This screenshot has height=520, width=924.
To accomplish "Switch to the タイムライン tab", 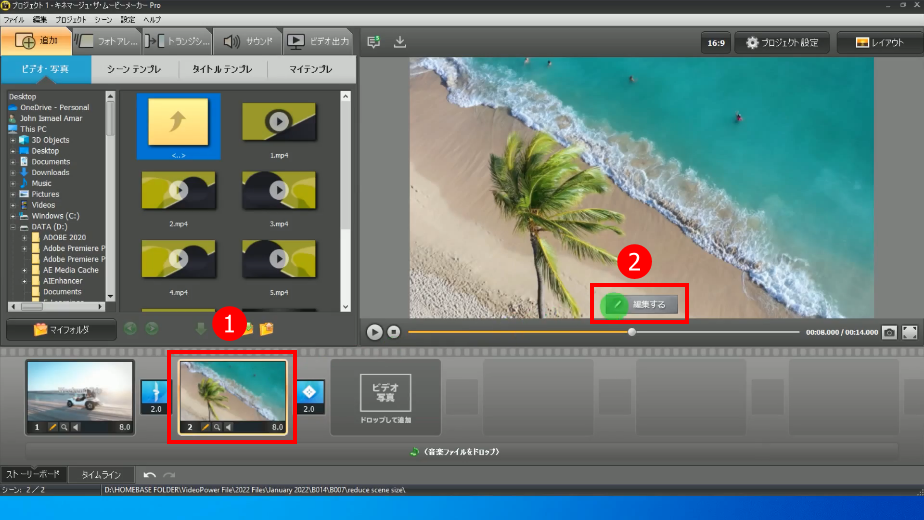I will pos(101,475).
